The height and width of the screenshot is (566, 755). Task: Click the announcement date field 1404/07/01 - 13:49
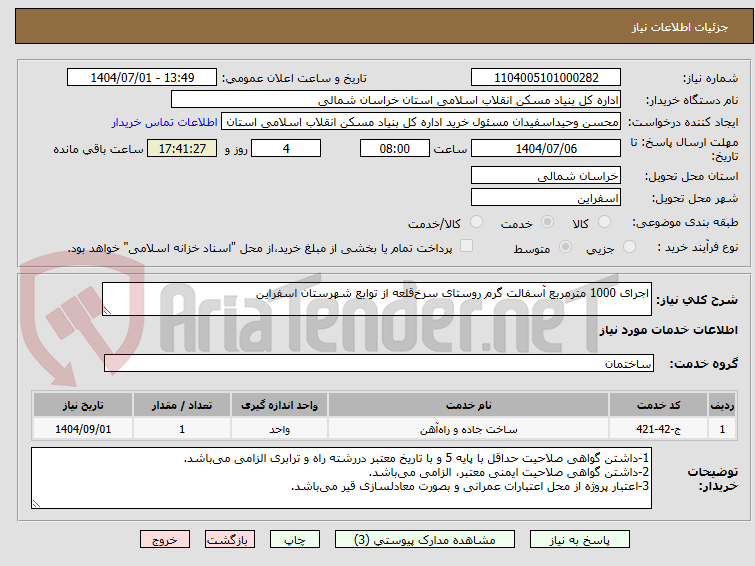[x=142, y=78]
